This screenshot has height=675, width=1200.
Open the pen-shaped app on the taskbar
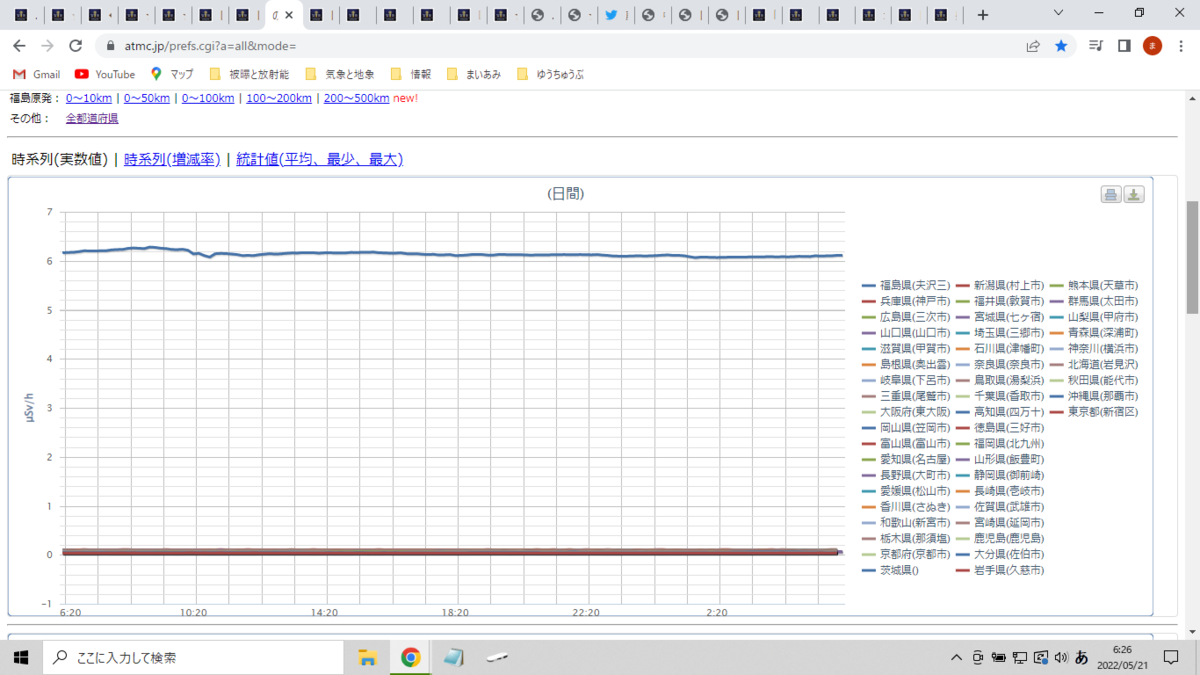(x=498, y=657)
